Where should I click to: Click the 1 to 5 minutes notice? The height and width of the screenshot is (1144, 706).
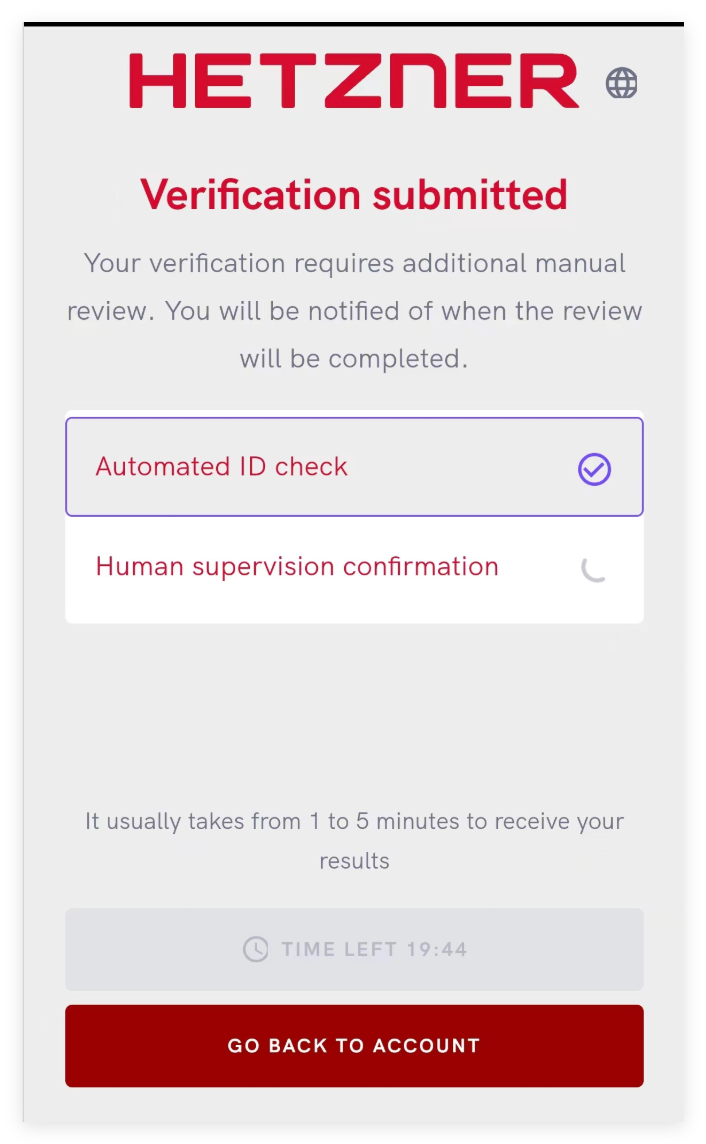(354, 822)
